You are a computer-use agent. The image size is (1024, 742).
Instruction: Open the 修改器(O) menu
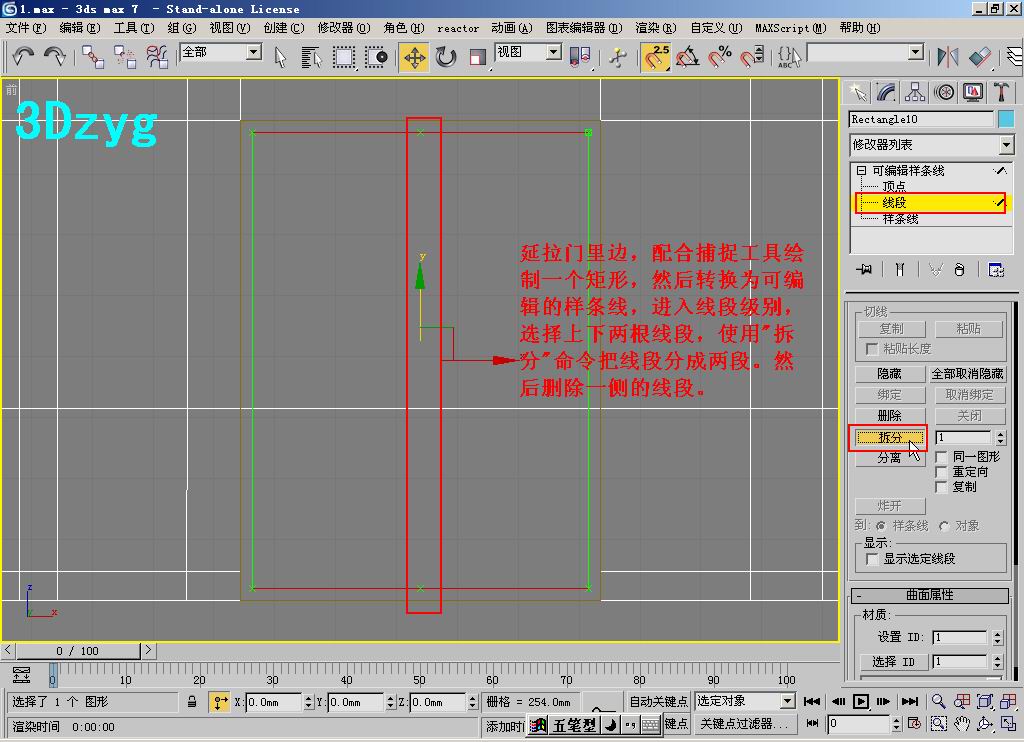(344, 28)
